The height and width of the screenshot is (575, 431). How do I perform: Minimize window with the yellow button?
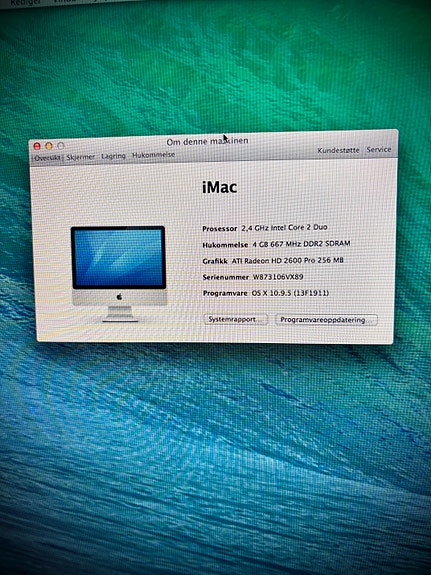coord(49,146)
